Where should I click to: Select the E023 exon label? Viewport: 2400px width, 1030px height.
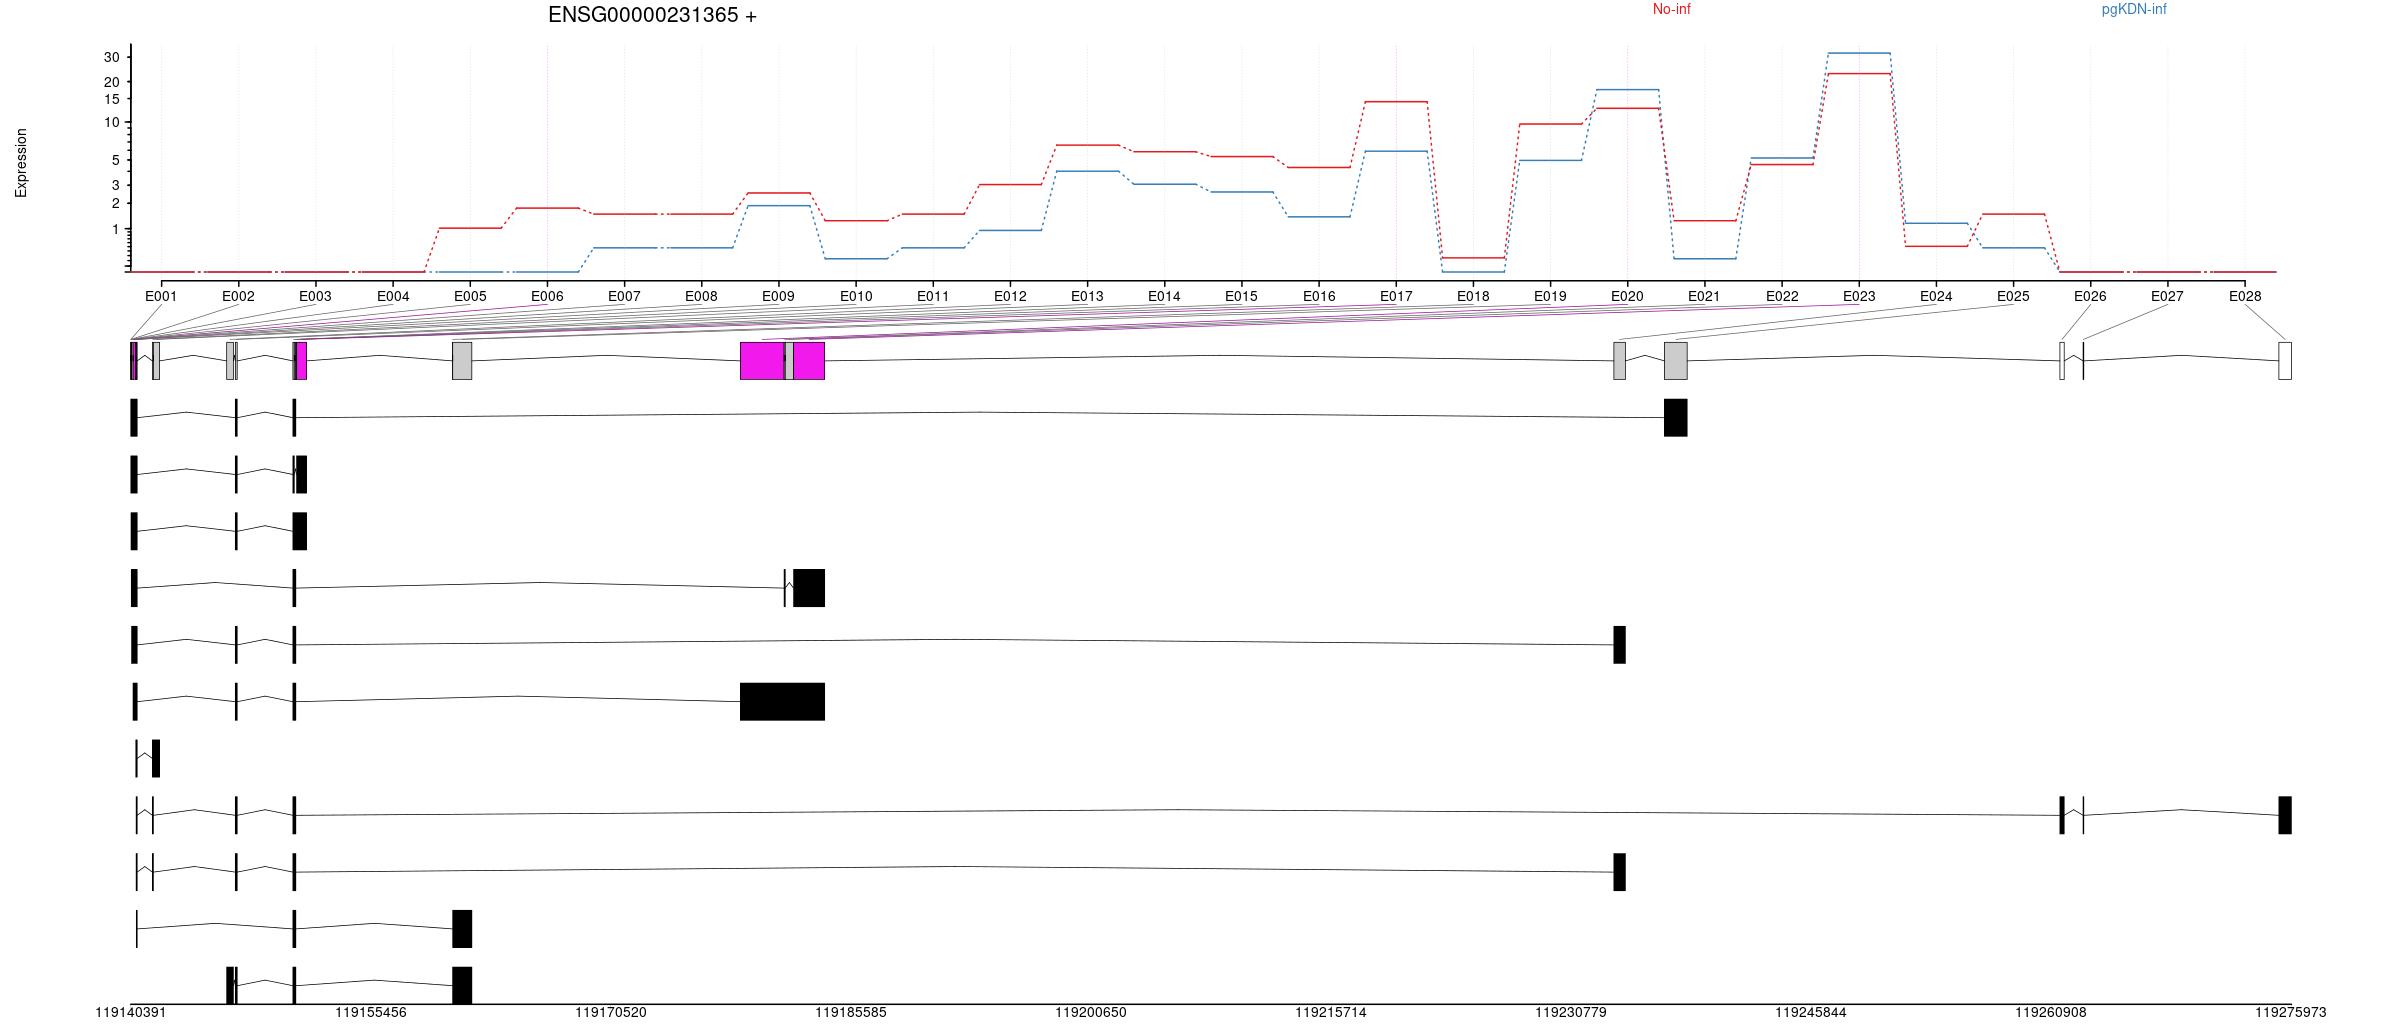tap(1859, 296)
